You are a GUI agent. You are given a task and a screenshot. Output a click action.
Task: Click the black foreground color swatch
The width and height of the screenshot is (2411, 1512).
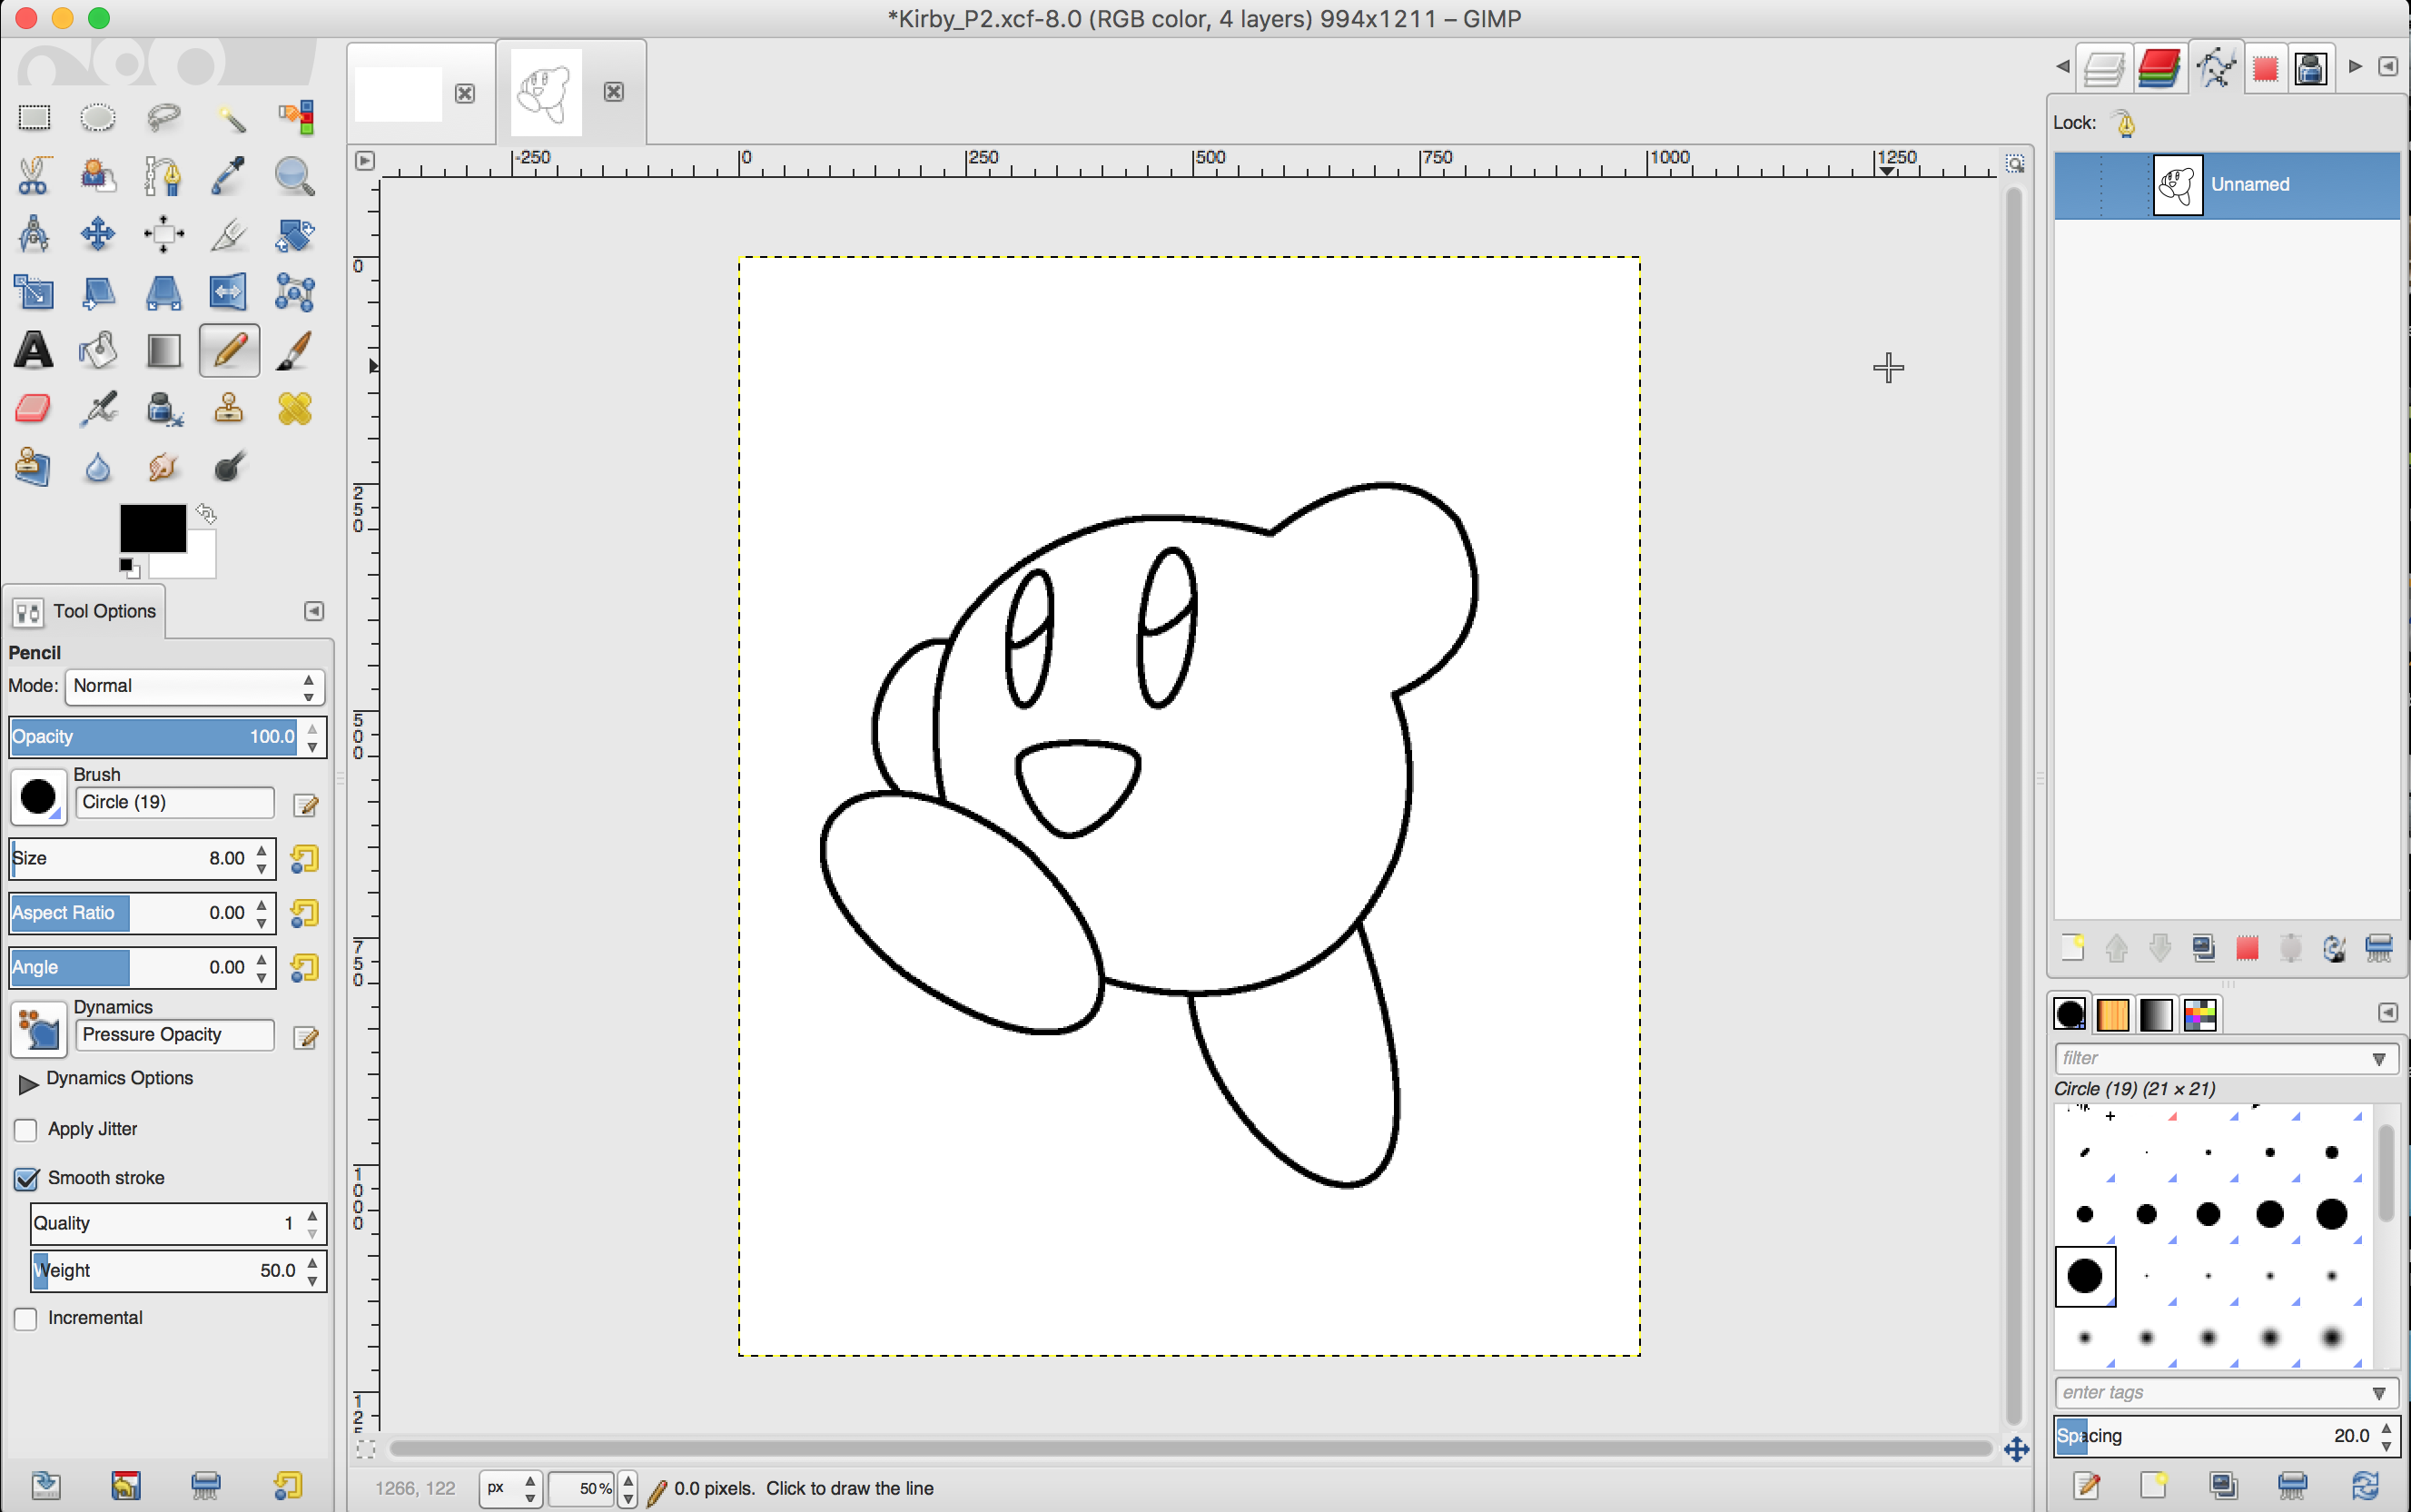coord(153,528)
